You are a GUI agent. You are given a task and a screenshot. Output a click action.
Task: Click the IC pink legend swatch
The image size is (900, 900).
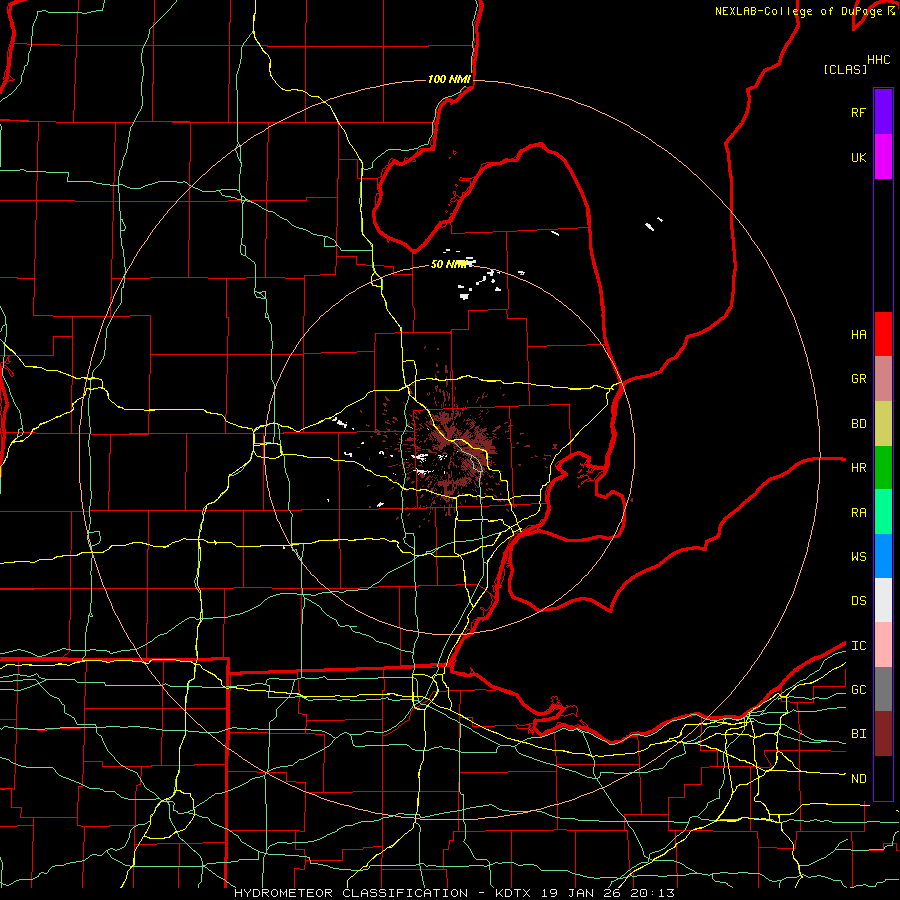(x=883, y=645)
